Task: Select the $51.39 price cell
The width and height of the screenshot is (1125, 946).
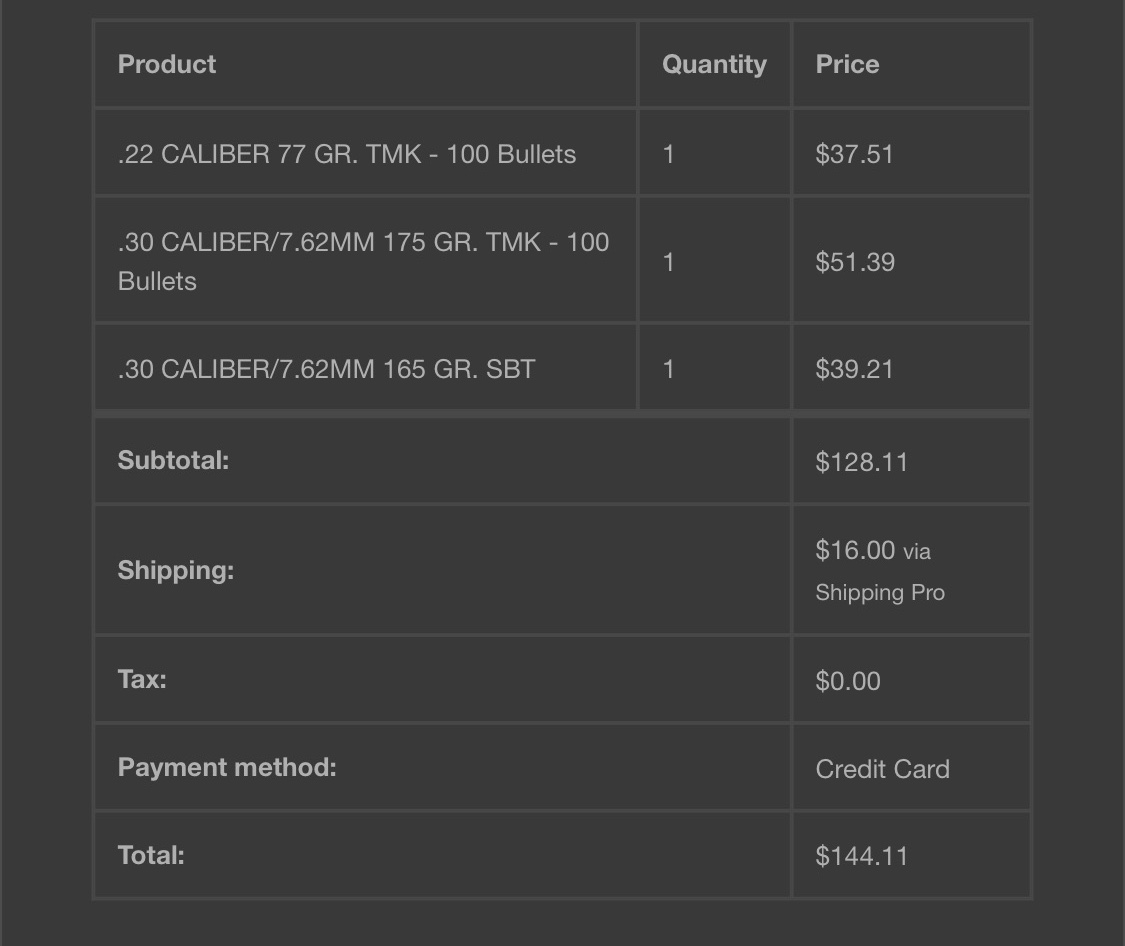Action: (x=855, y=262)
